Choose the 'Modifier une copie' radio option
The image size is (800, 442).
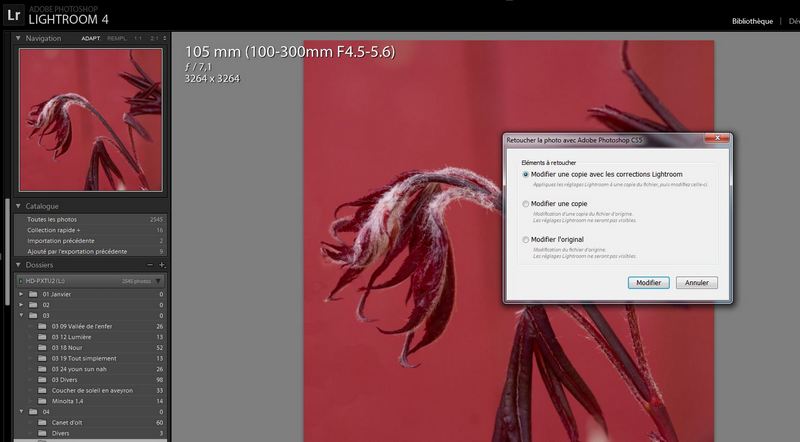pyautogui.click(x=526, y=204)
